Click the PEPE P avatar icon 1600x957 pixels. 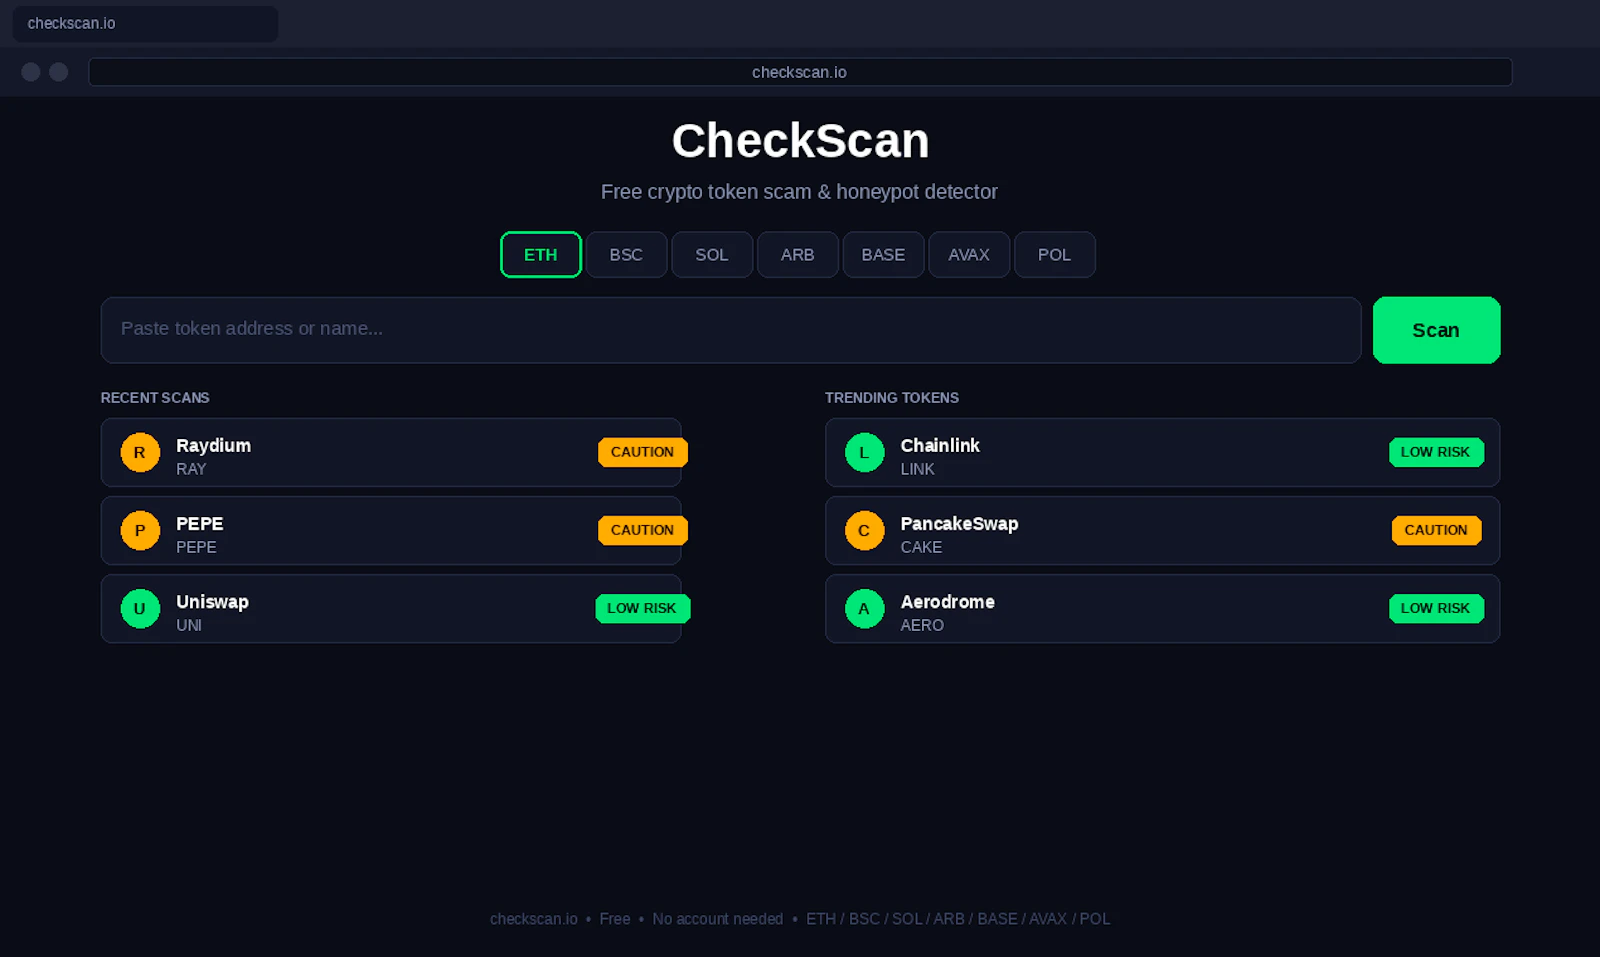point(140,530)
